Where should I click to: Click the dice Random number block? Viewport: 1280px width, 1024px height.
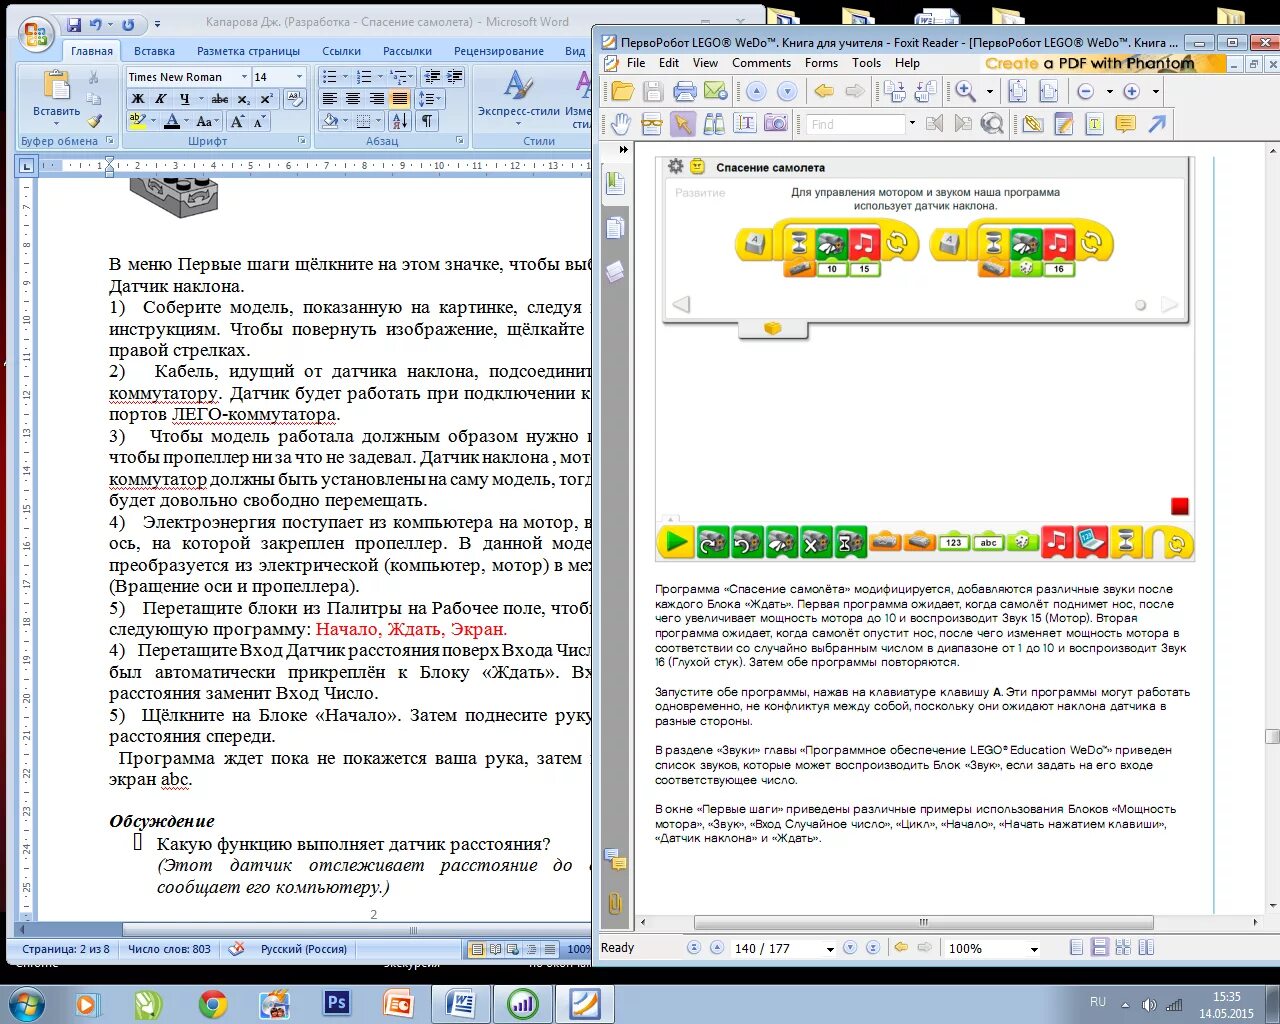pos(1022,543)
